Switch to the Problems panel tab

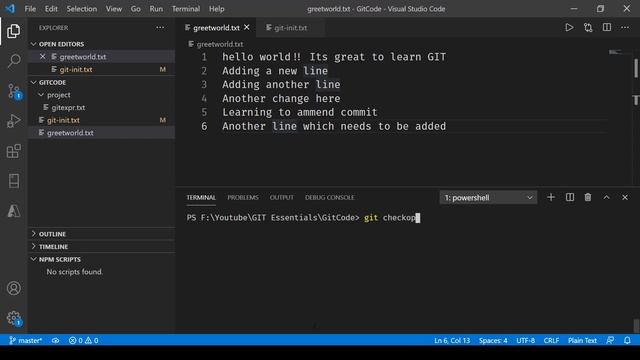pos(243,198)
